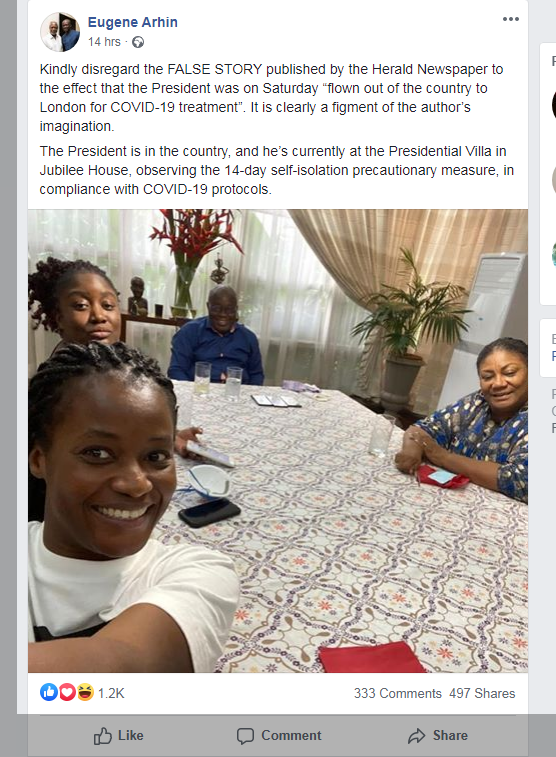The height and width of the screenshot is (757, 556).
Task: Open the 14 hrs post timestamp
Action: pos(104,42)
